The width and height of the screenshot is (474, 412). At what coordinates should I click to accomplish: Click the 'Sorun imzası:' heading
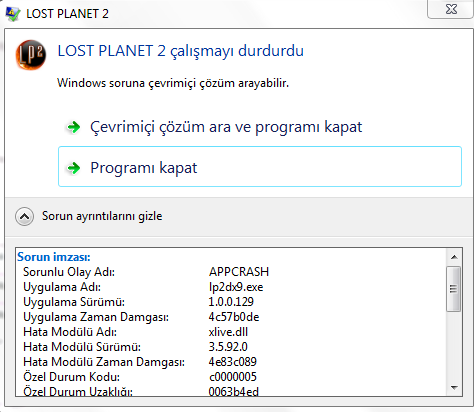point(54,257)
